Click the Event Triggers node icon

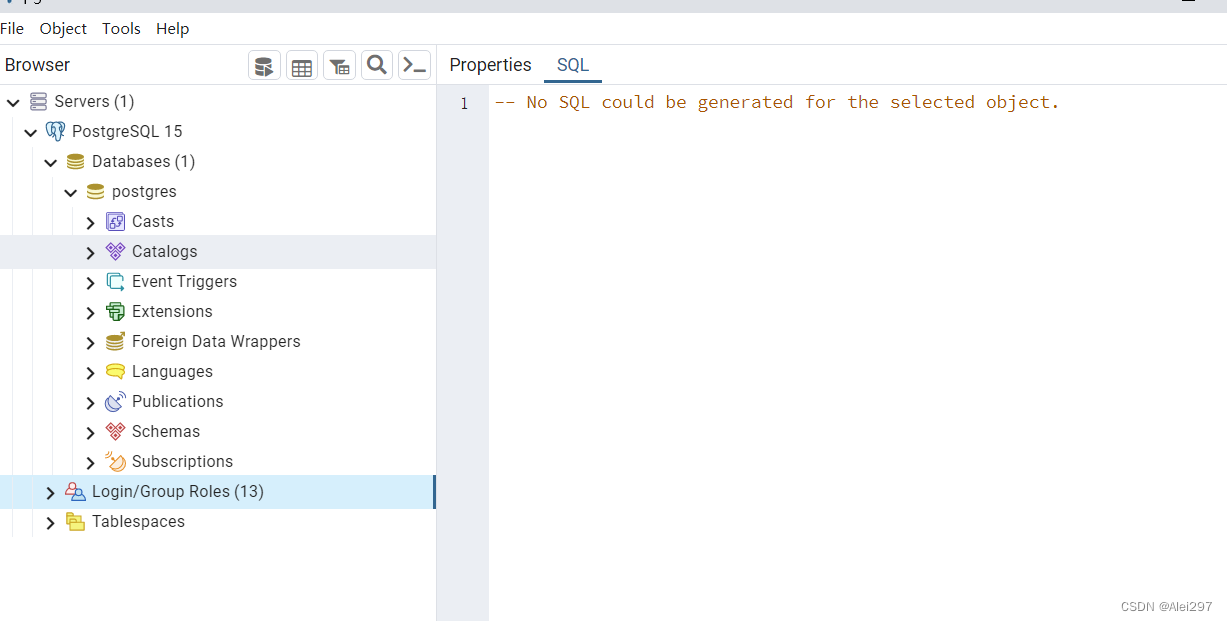pyautogui.click(x=116, y=282)
